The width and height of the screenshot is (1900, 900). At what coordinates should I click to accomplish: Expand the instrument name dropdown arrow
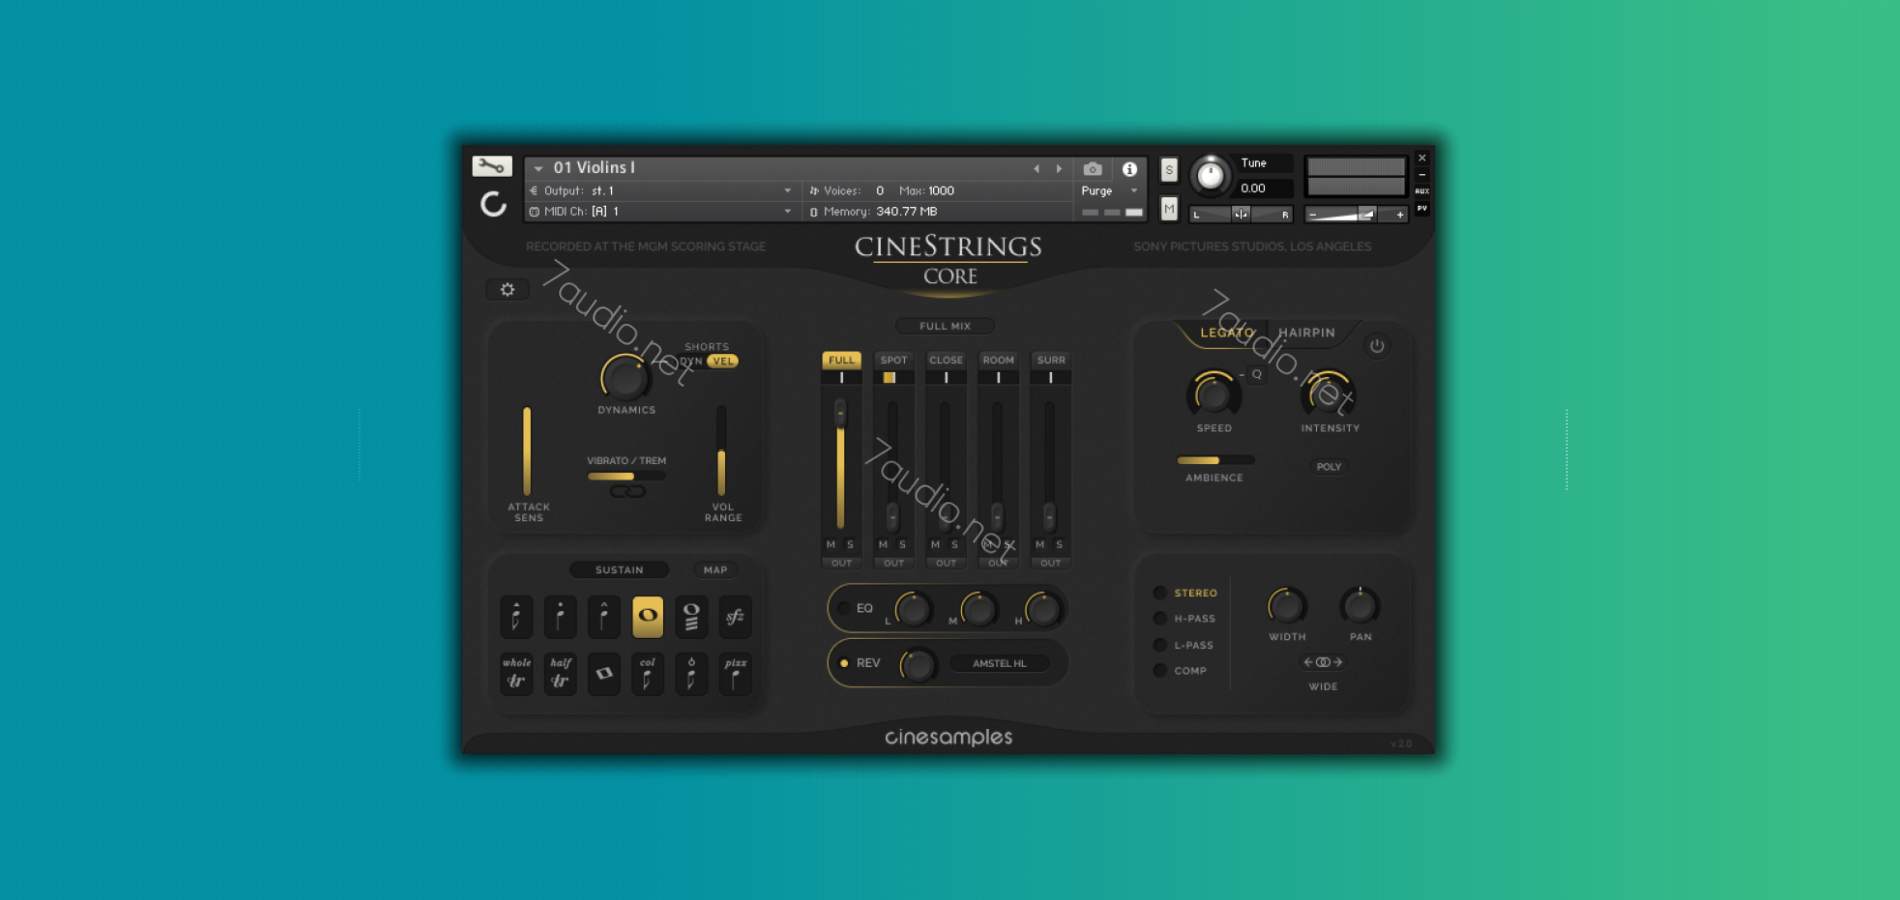pyautogui.click(x=538, y=169)
